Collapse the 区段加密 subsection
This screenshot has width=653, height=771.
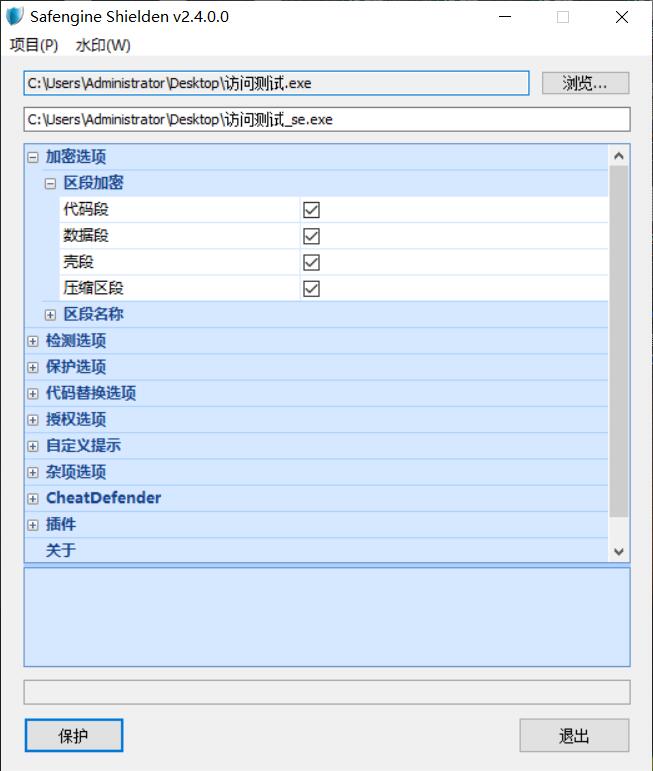pos(50,183)
